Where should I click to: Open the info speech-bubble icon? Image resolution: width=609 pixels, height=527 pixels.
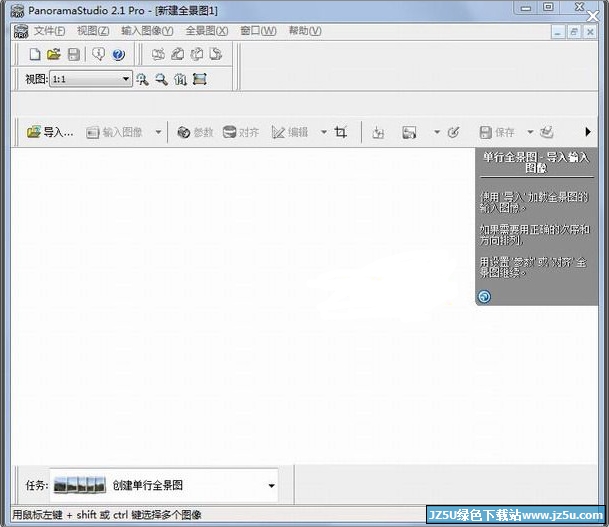tap(98, 54)
